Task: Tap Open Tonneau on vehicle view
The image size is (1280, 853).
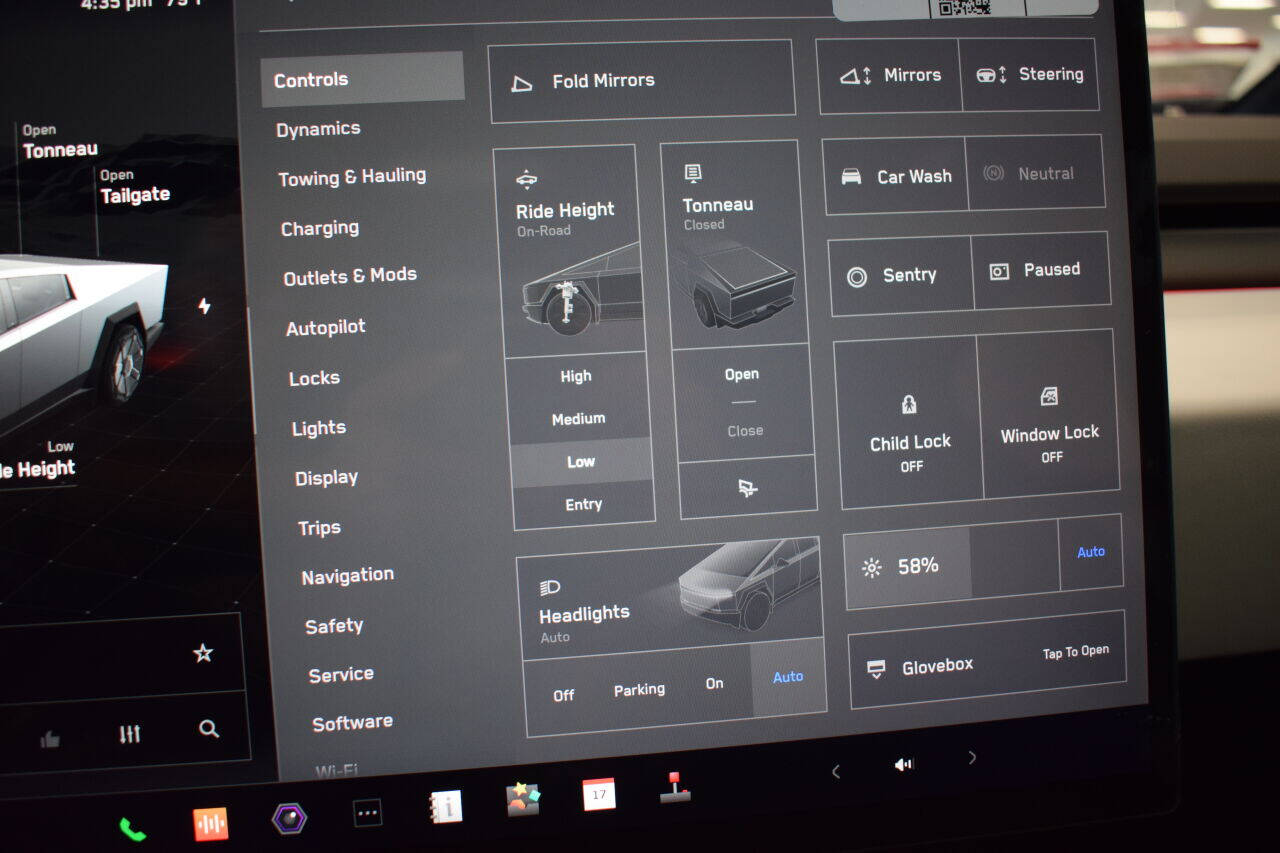Action: pyautogui.click(x=60, y=142)
